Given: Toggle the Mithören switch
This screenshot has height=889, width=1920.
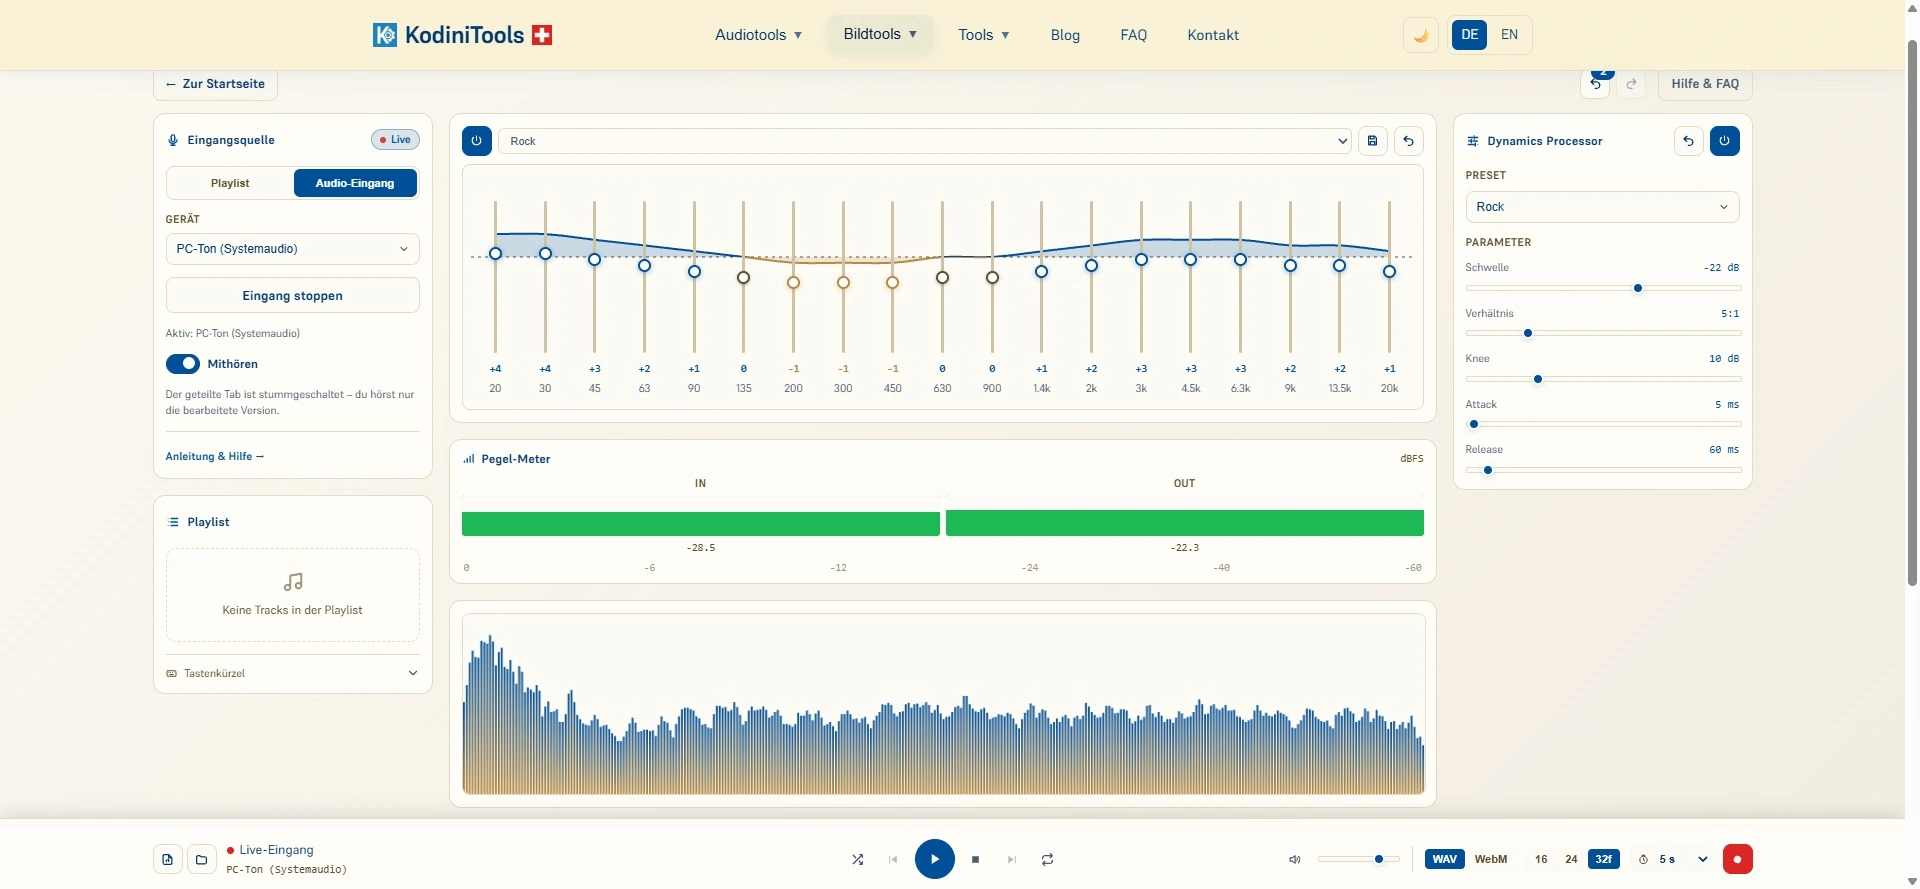Looking at the screenshot, I should 183,364.
